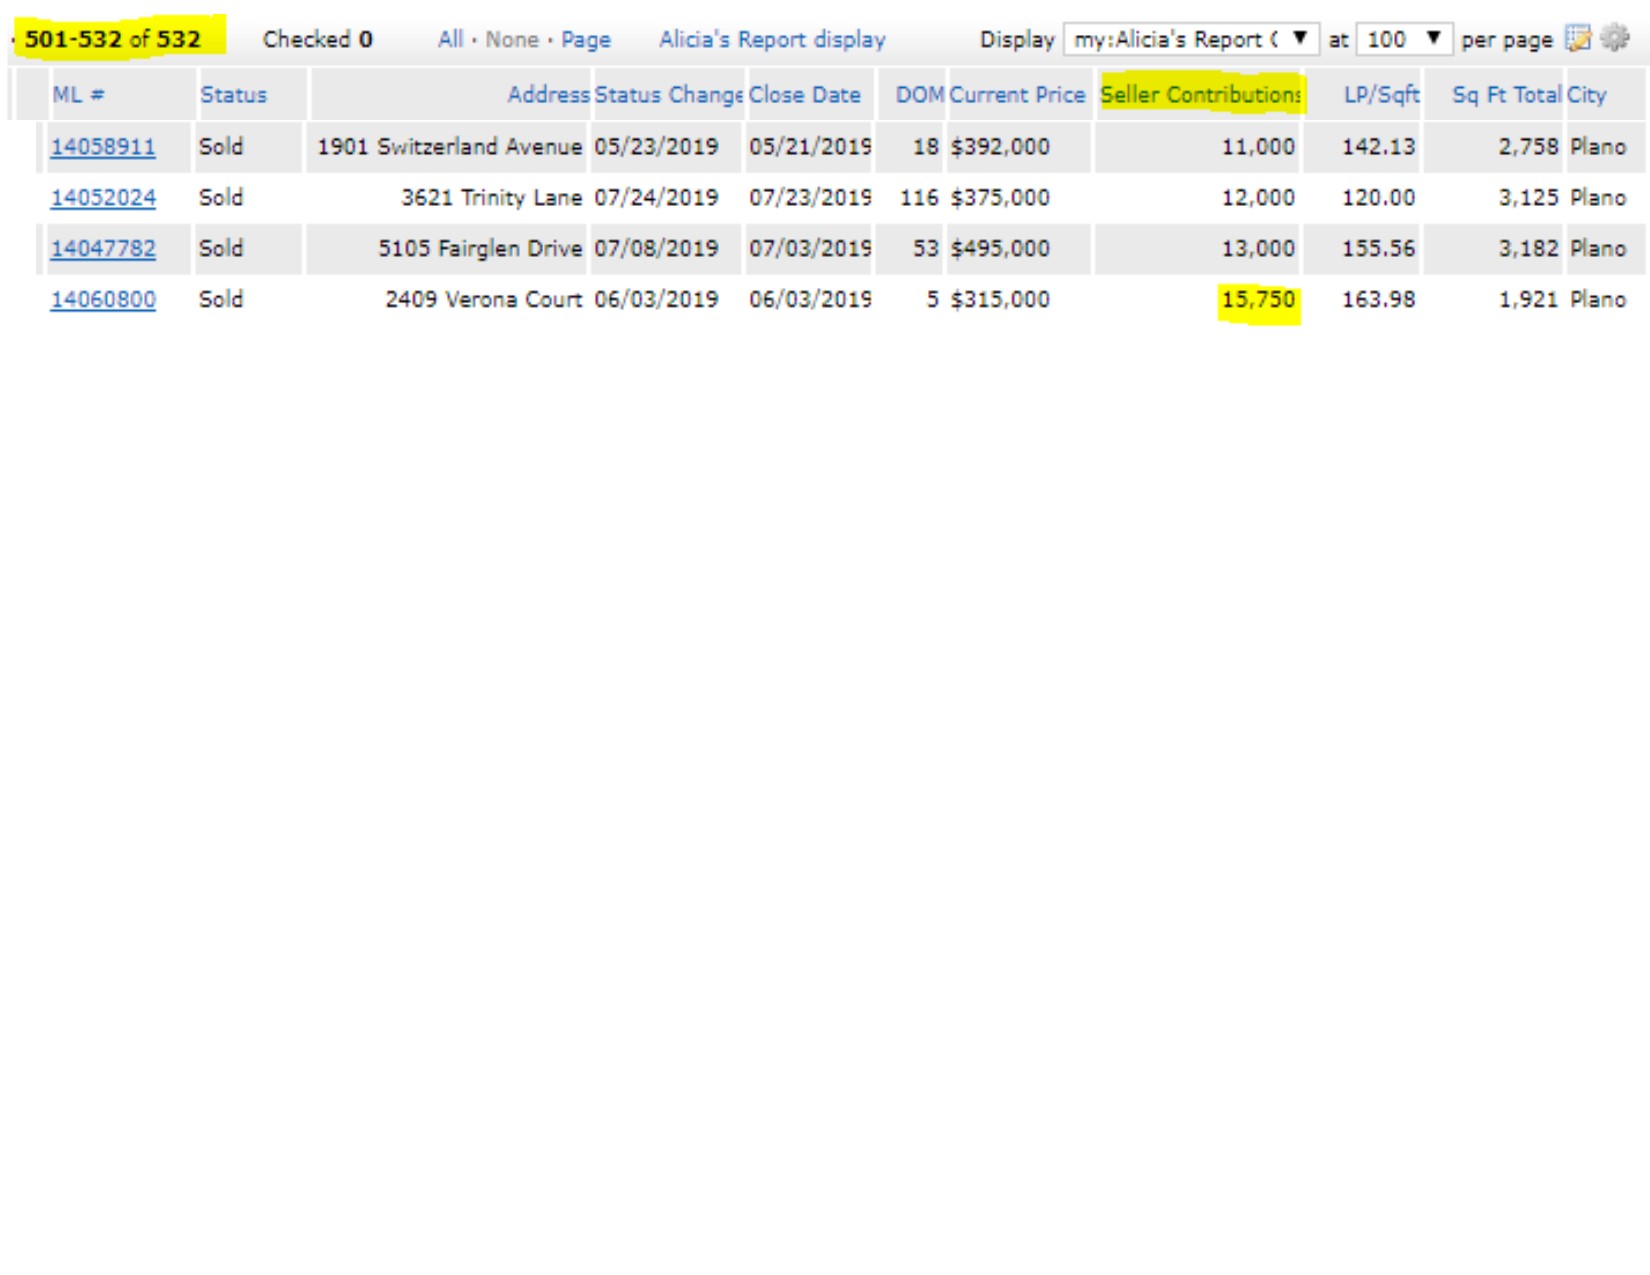
Task: Click the 5105 Fairglen Drive address
Action: click(x=480, y=249)
